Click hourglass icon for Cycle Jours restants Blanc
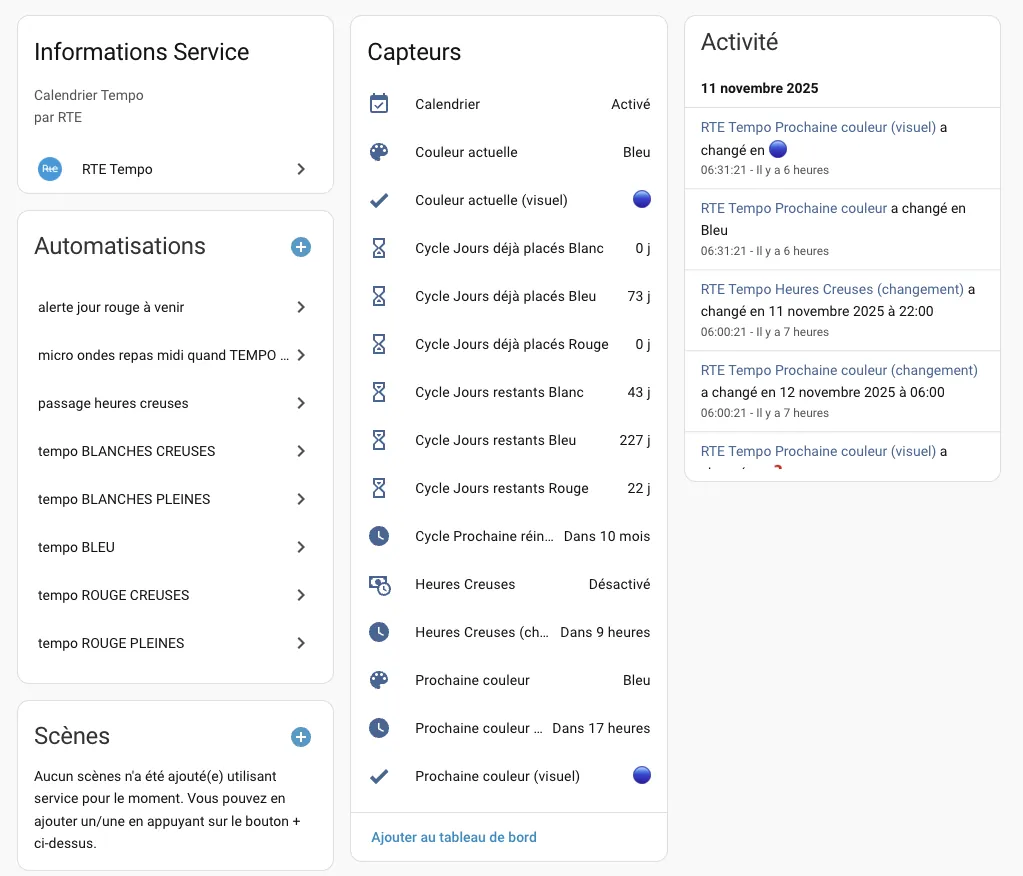 point(379,392)
